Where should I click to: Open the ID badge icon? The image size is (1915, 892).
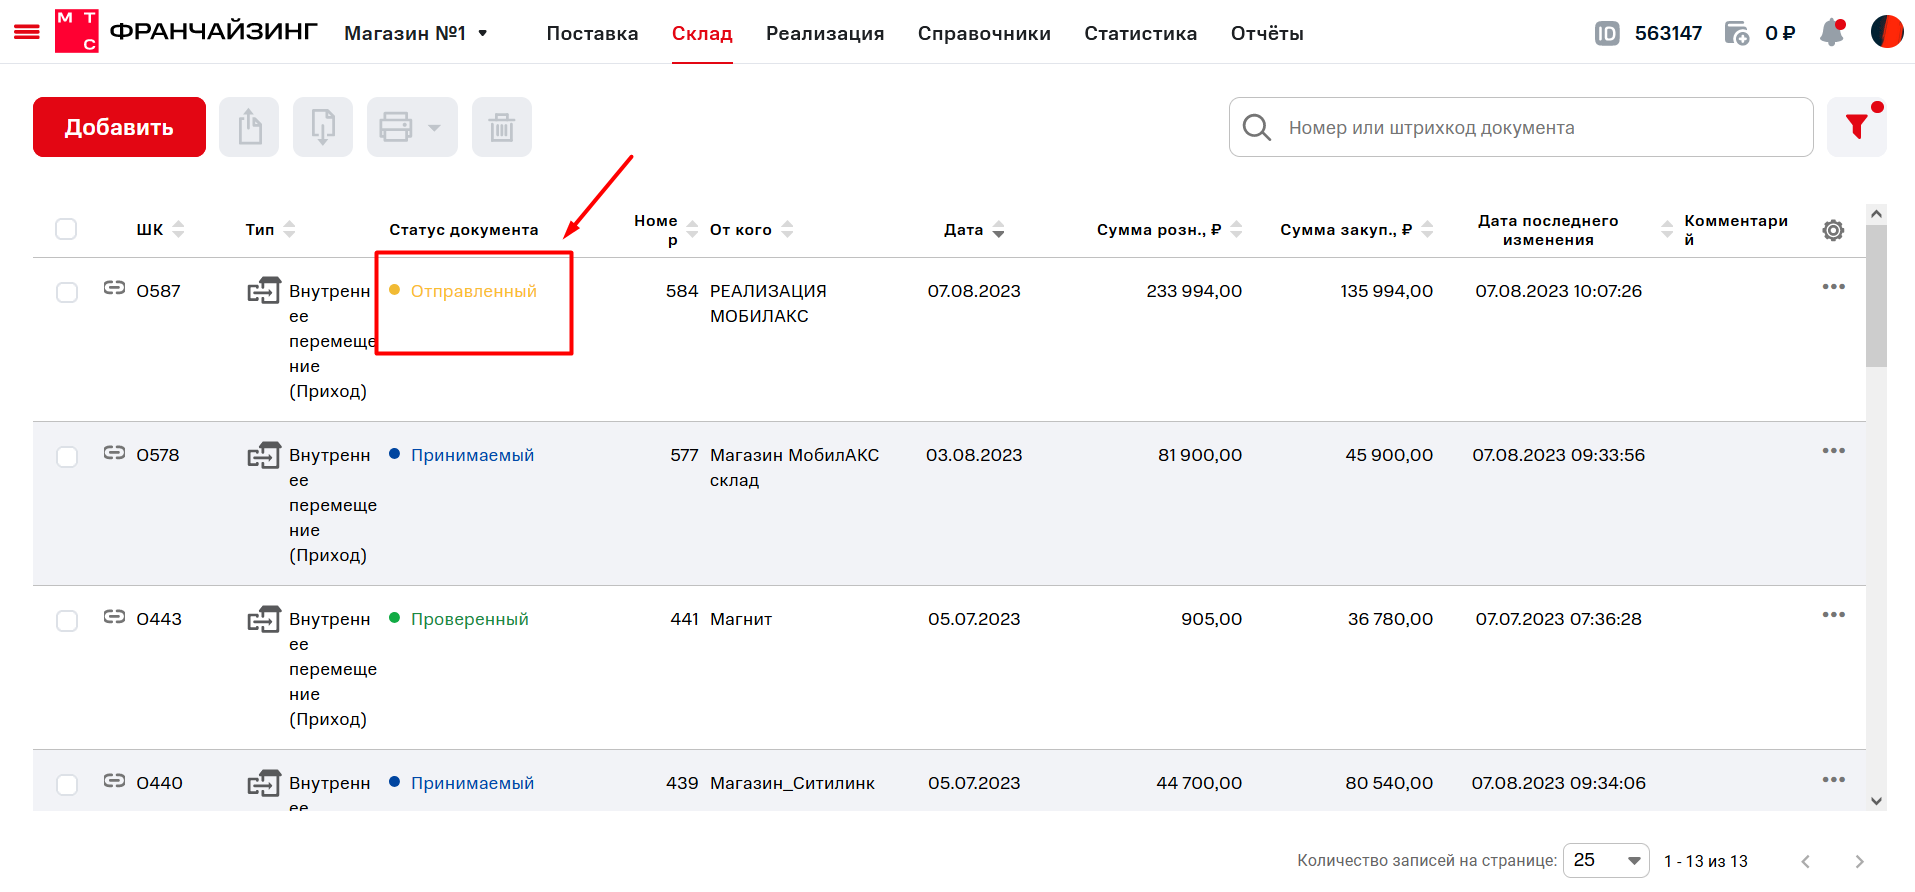1607,34
